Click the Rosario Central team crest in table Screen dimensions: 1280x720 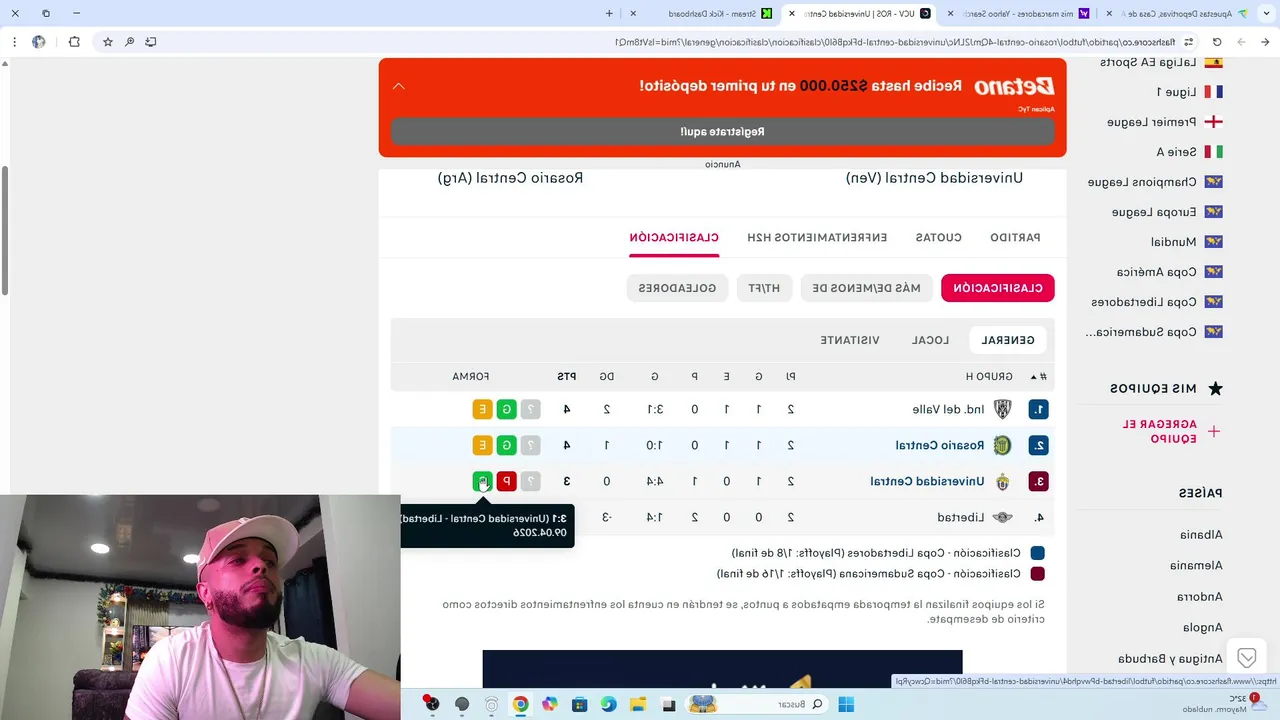click(x=1002, y=445)
